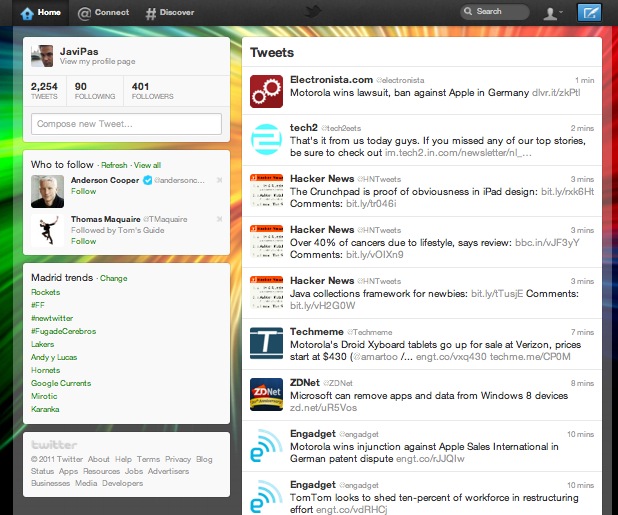
Task: Click the Techmeme T avatar icon
Action: pyautogui.click(x=266, y=343)
